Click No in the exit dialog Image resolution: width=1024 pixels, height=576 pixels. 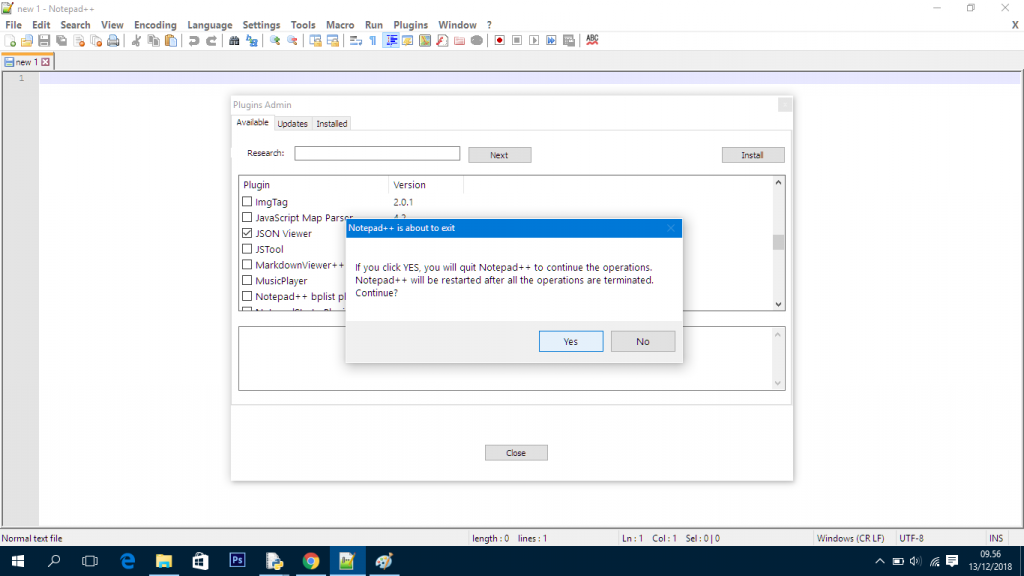(642, 342)
